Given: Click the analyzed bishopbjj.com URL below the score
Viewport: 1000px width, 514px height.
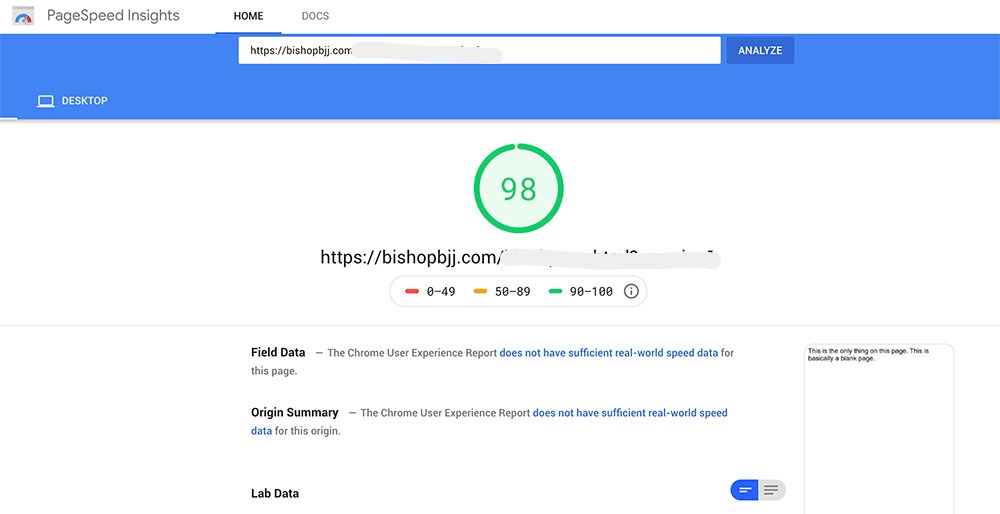Looking at the screenshot, I should coord(520,258).
